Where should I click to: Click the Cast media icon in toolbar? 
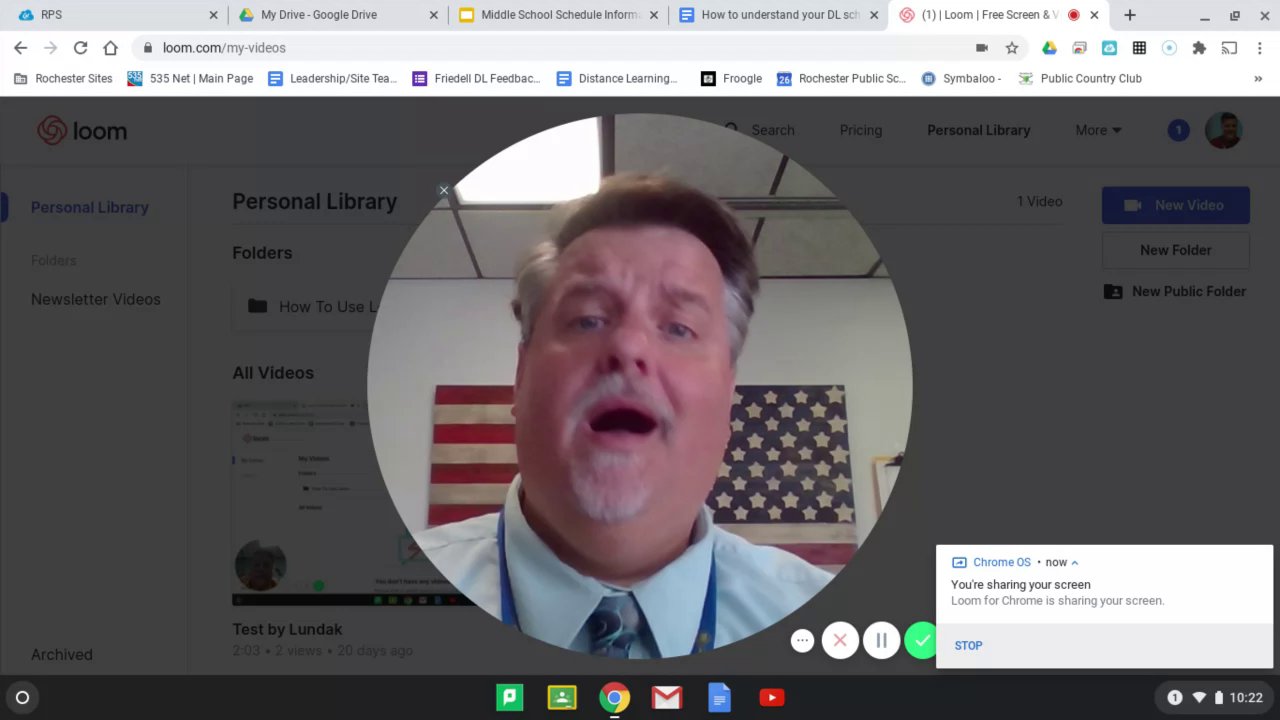[x=1229, y=48]
